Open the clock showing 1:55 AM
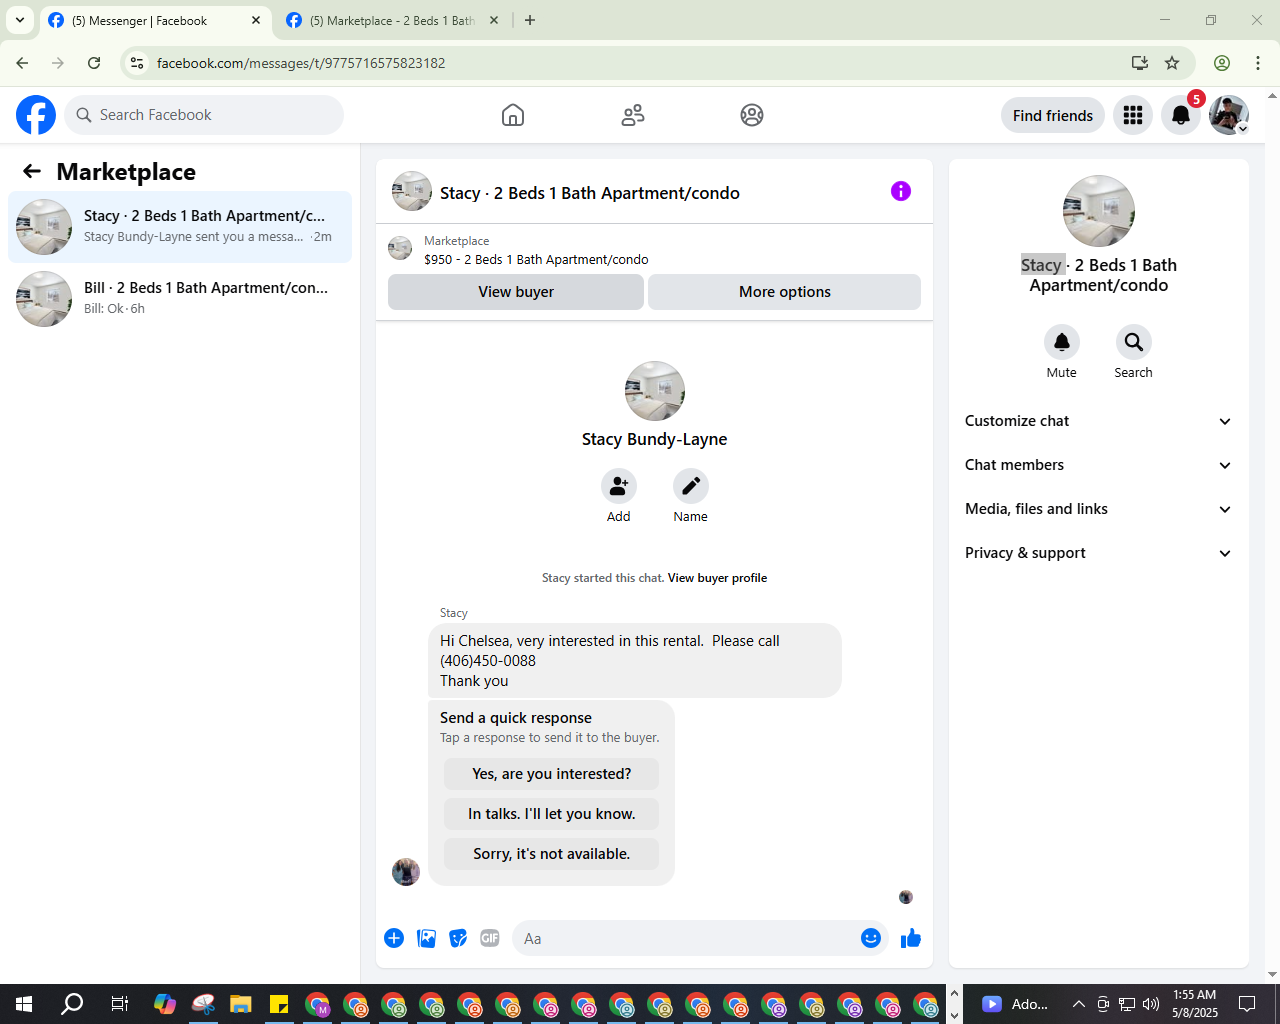1280x1024 pixels. (x=1195, y=1004)
